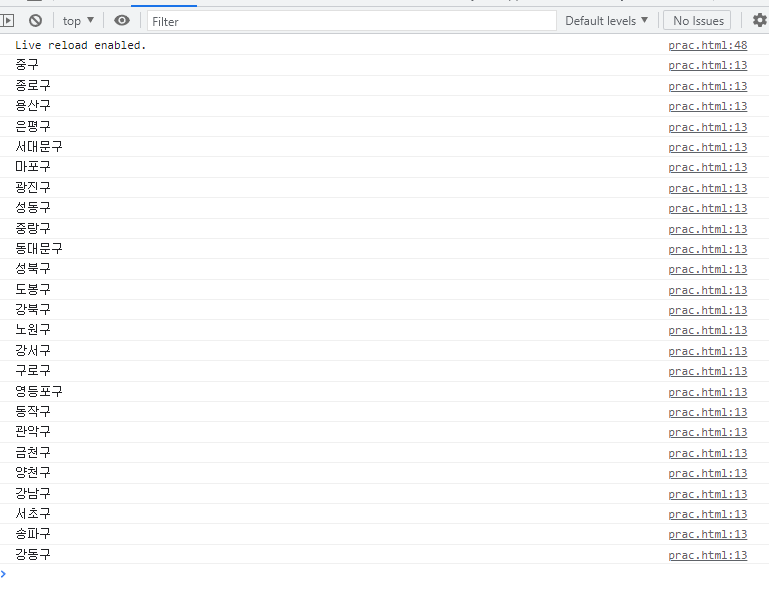
Task: Select the 송파구 console log text
Action: pyautogui.click(x=32, y=533)
